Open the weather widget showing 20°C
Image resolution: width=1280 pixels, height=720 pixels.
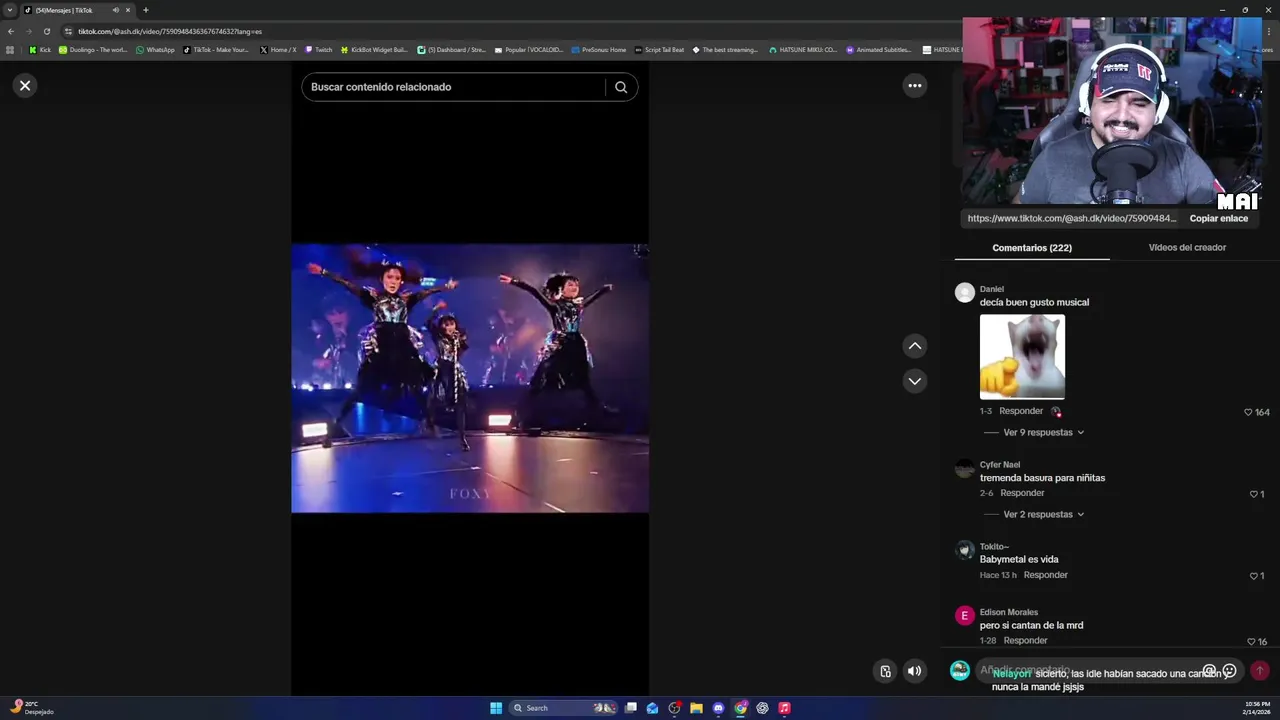point(31,708)
